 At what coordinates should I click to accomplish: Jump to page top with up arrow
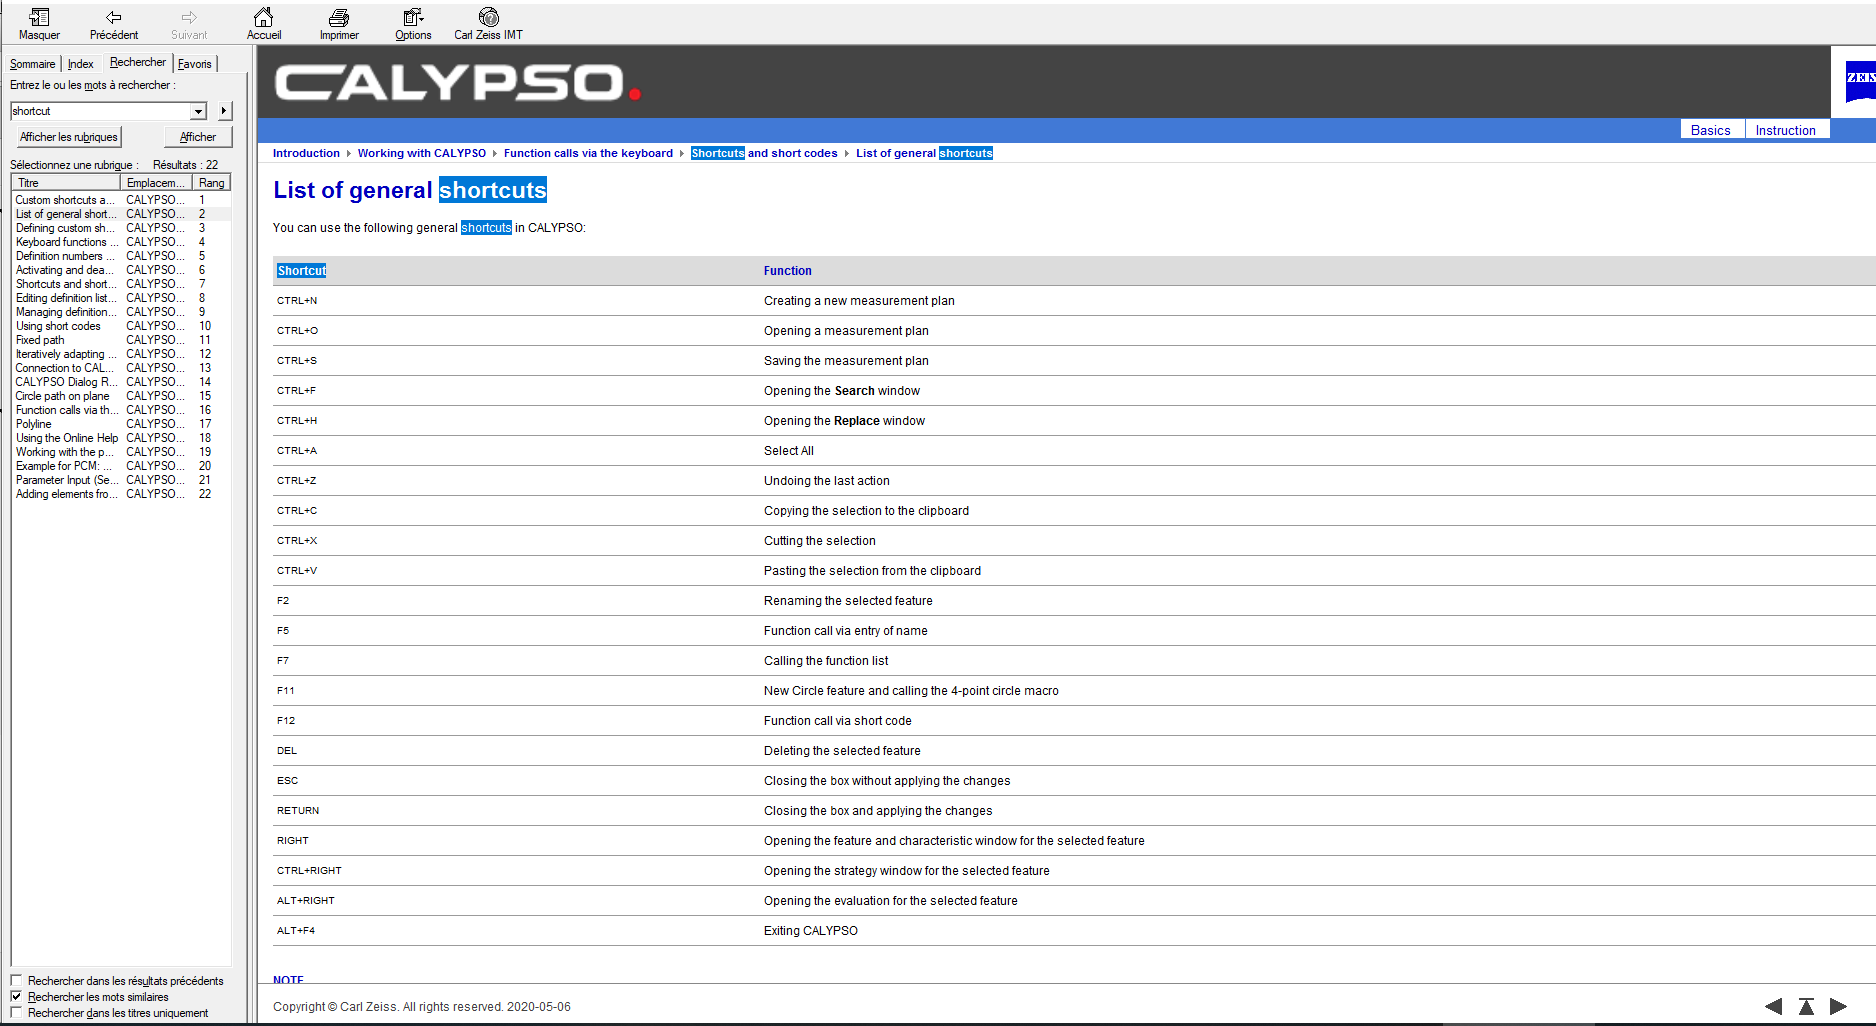(1806, 1006)
